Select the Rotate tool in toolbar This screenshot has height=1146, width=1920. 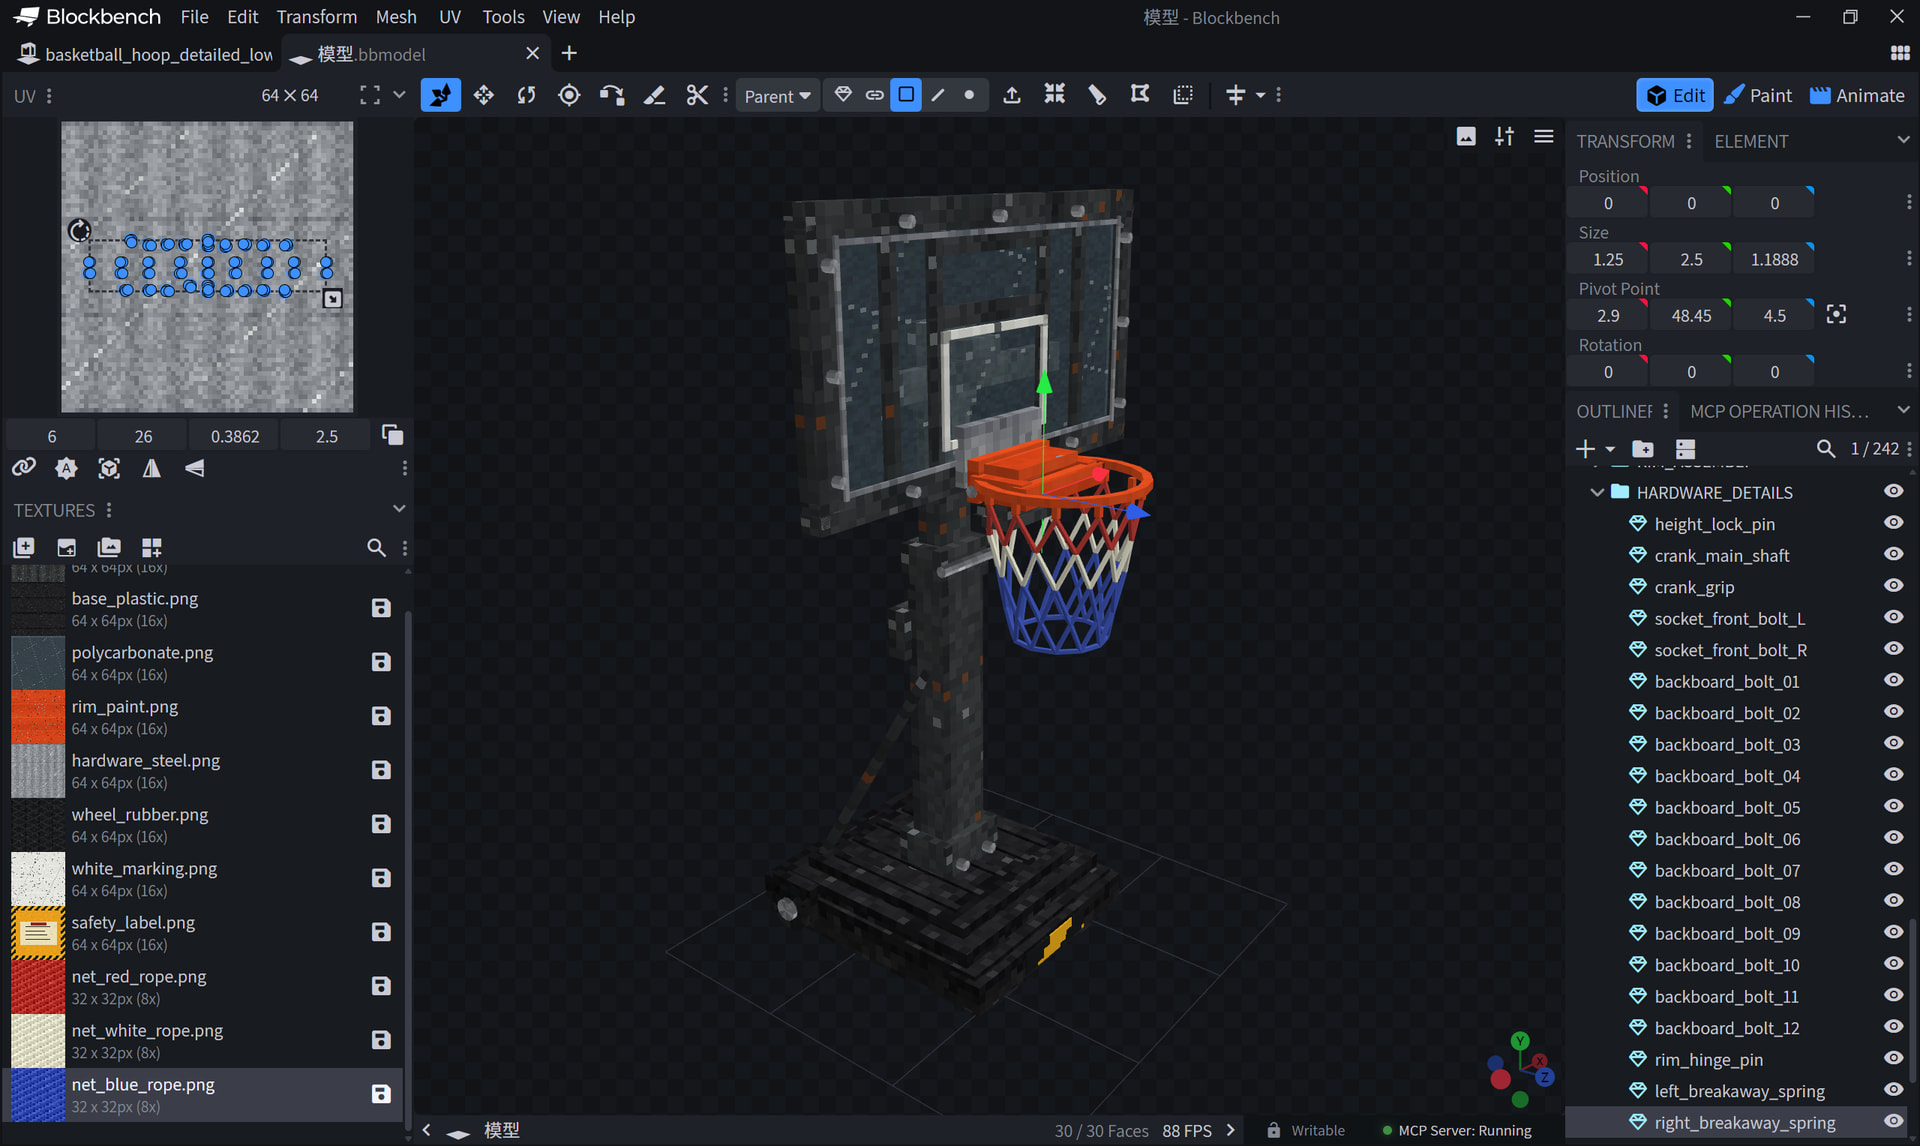point(526,95)
